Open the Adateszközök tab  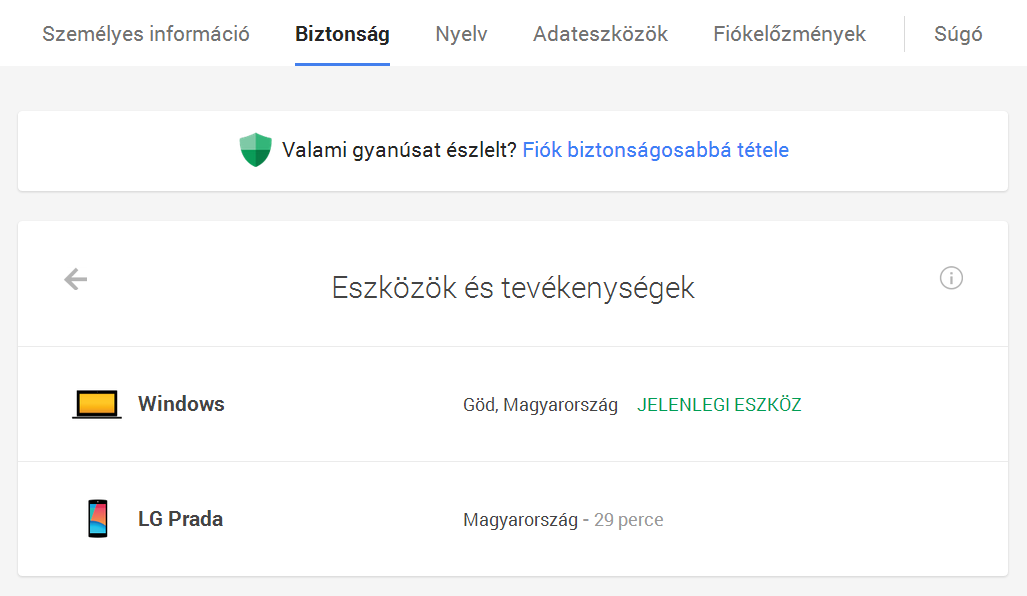coord(600,34)
